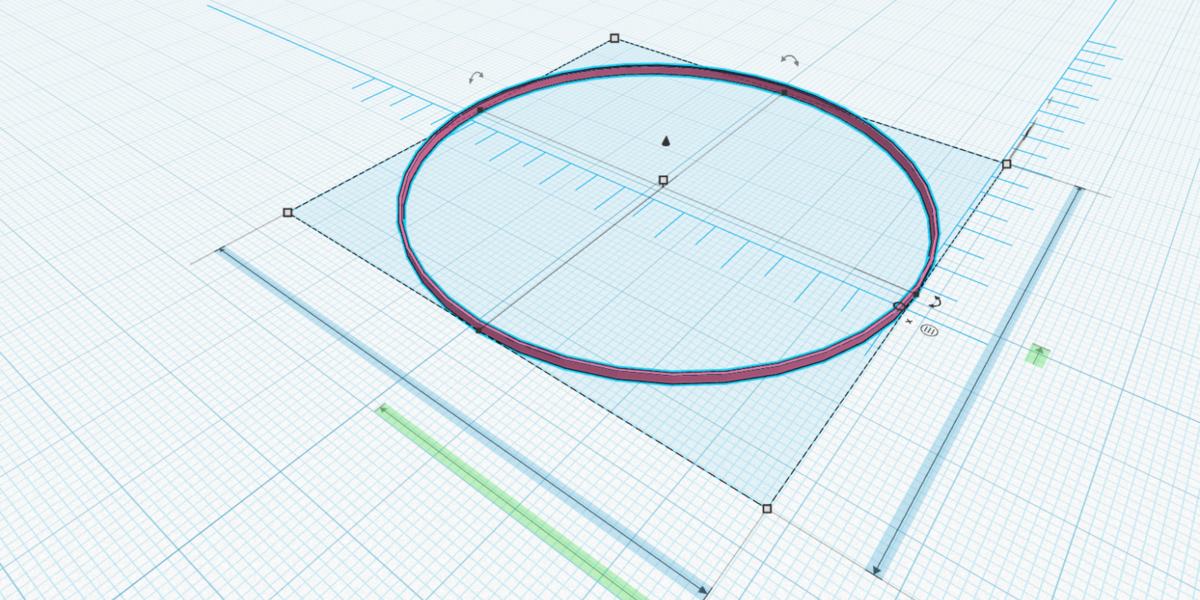
Task: Click the rotation arrow beside the ruler origin
Action: [935, 301]
